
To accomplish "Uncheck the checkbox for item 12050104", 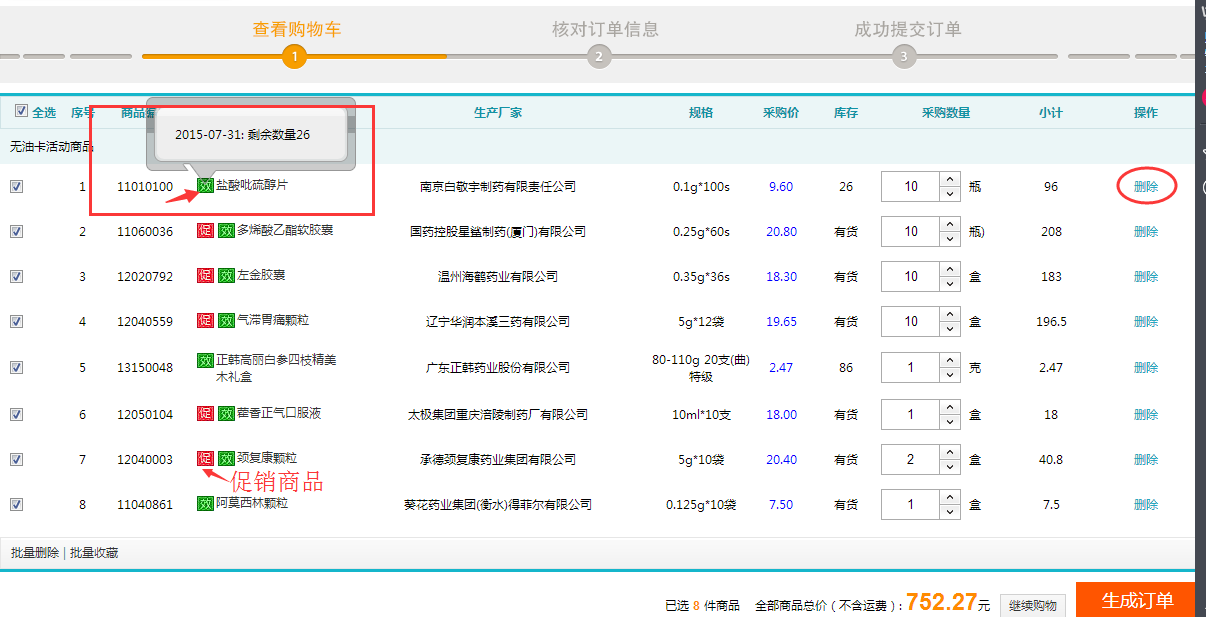I will [16, 414].
